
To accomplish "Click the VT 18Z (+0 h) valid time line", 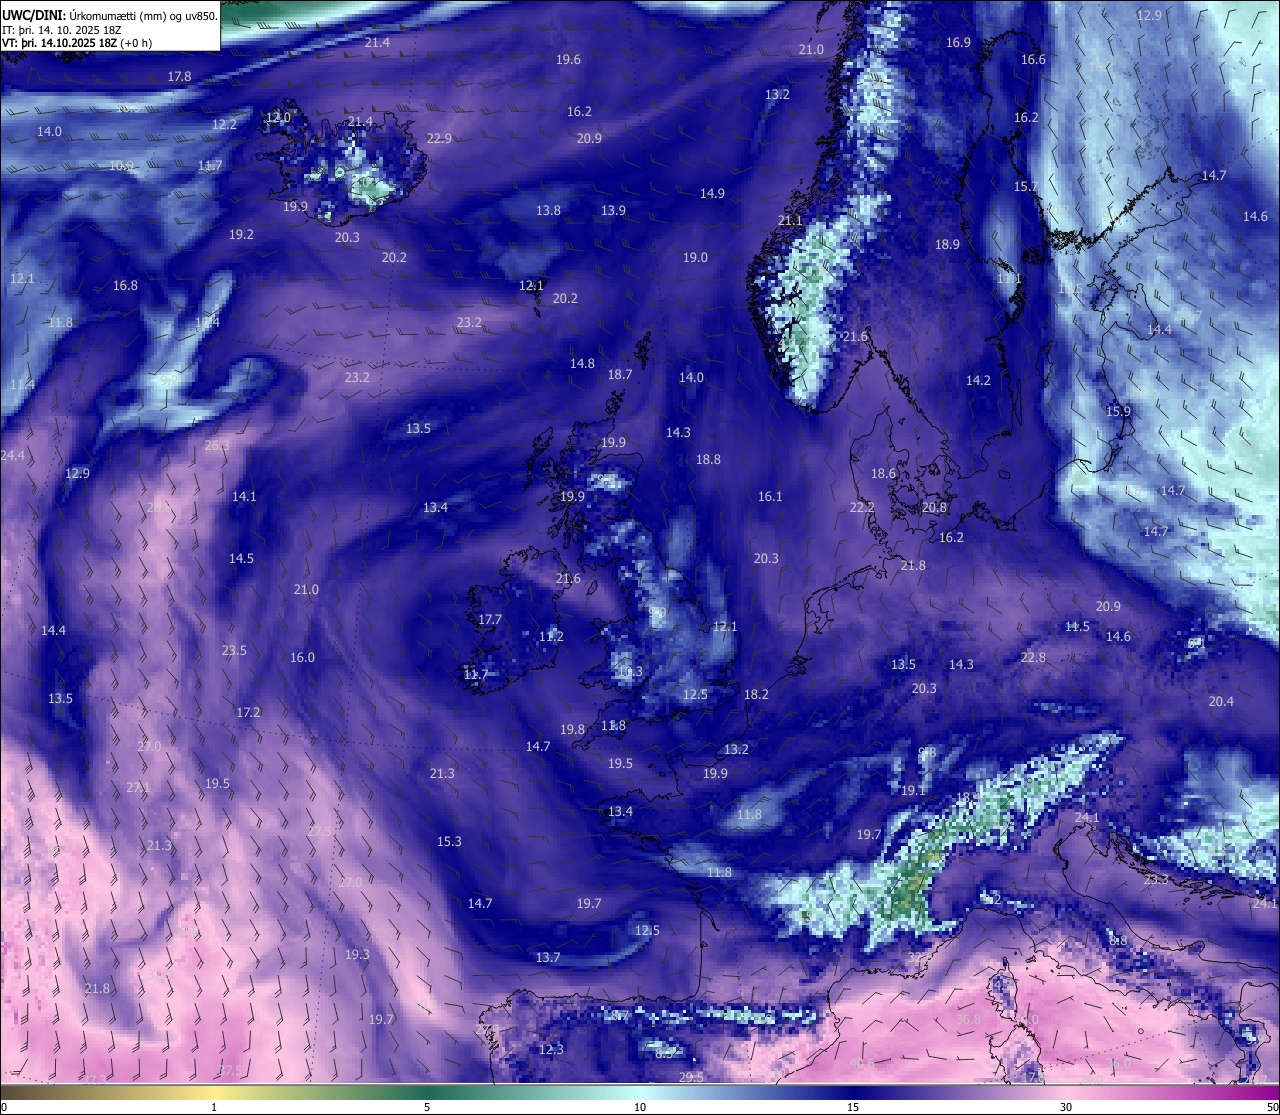I will 77,42.
